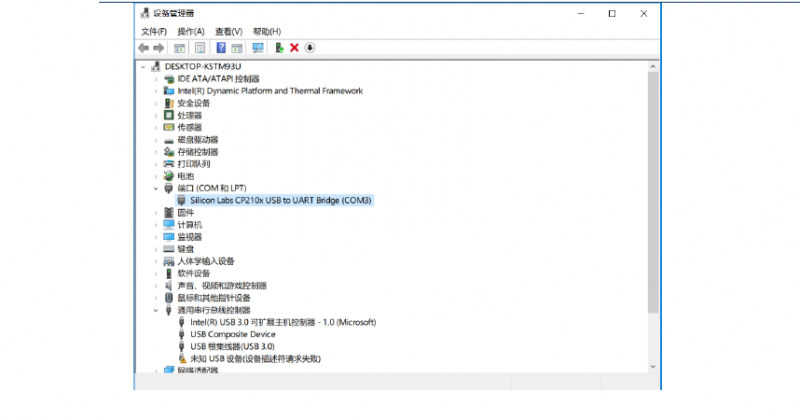Click the vertical scrollbar down arrow
Image resolution: width=800 pixels, height=419 pixels.
point(653,367)
